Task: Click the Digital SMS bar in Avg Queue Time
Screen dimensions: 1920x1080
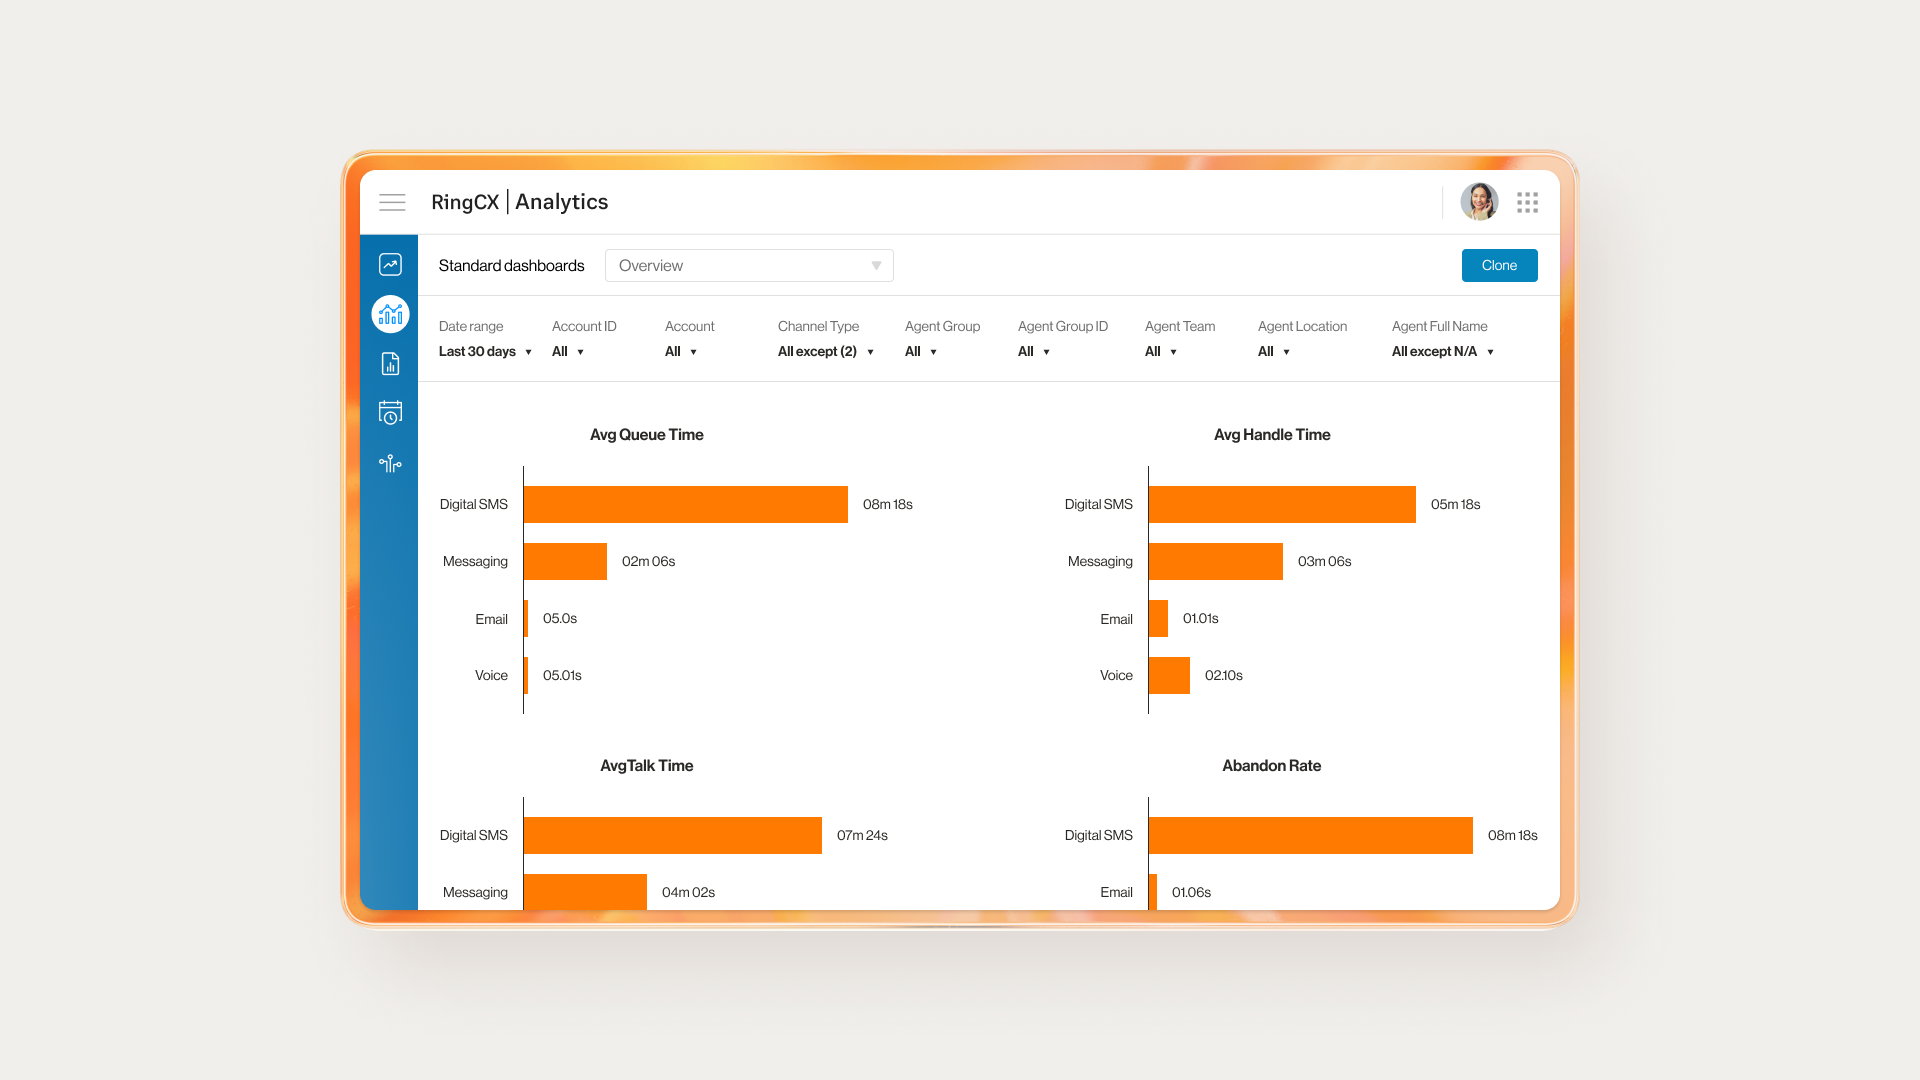Action: click(x=685, y=505)
